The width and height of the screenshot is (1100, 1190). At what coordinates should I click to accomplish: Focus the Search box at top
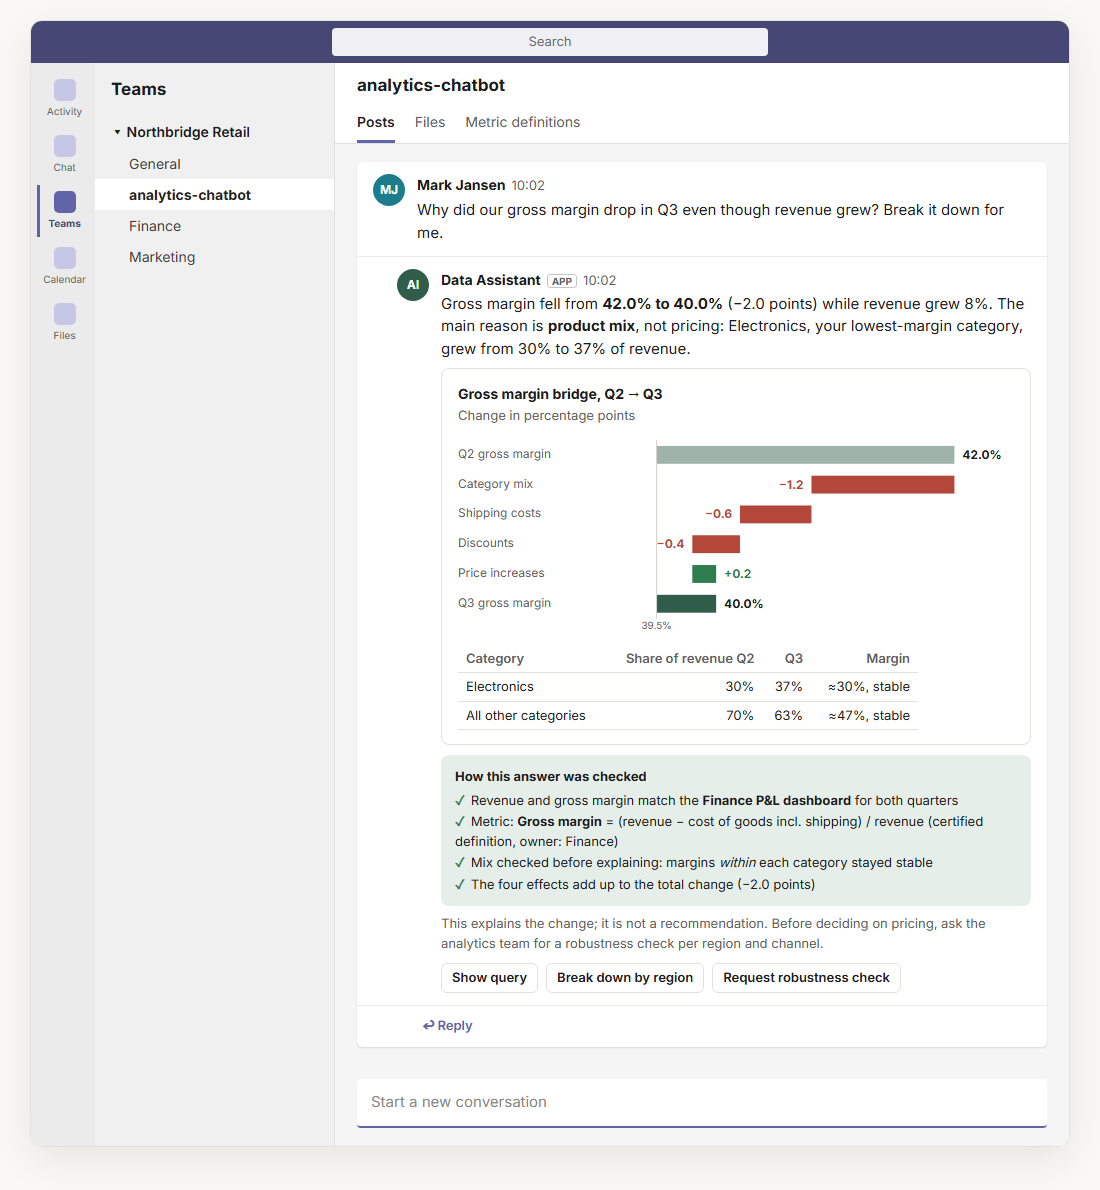[550, 42]
